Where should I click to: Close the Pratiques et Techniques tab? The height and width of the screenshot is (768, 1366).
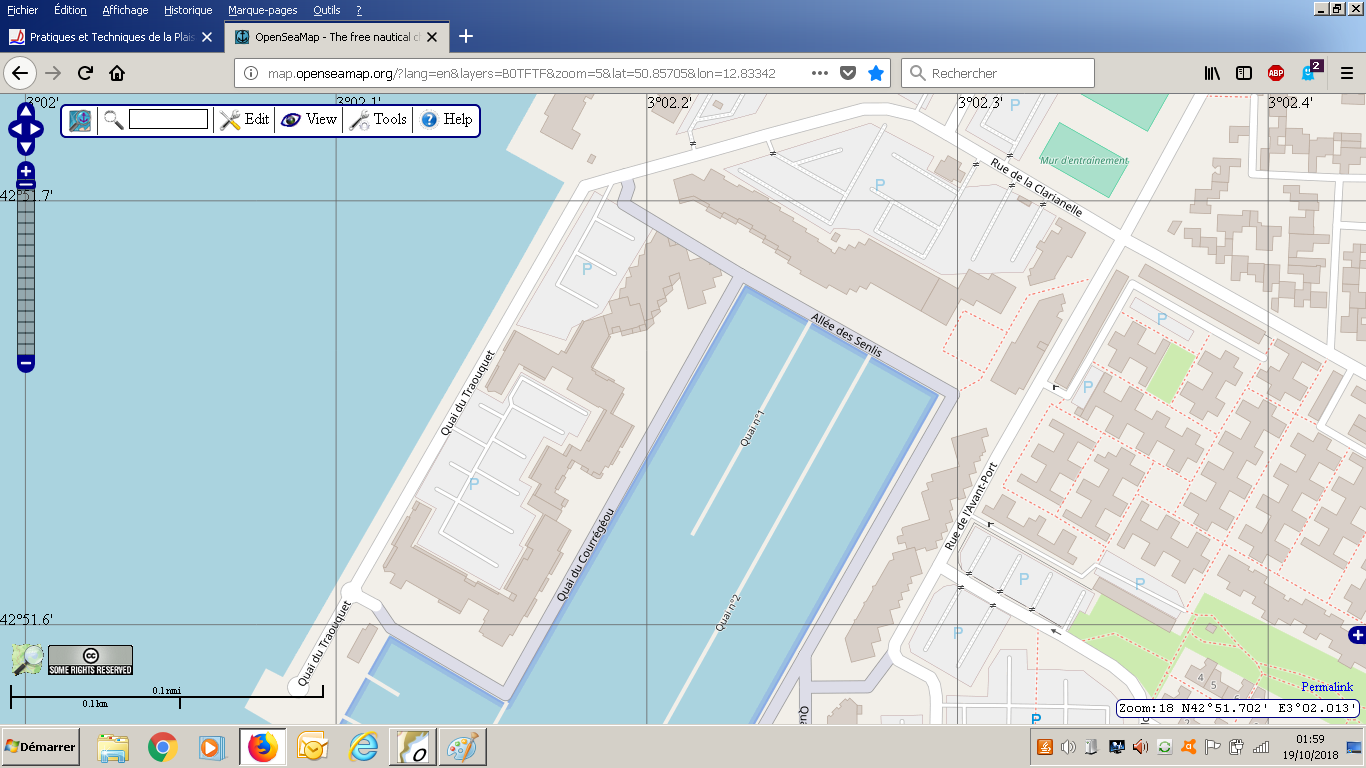[x=207, y=37]
